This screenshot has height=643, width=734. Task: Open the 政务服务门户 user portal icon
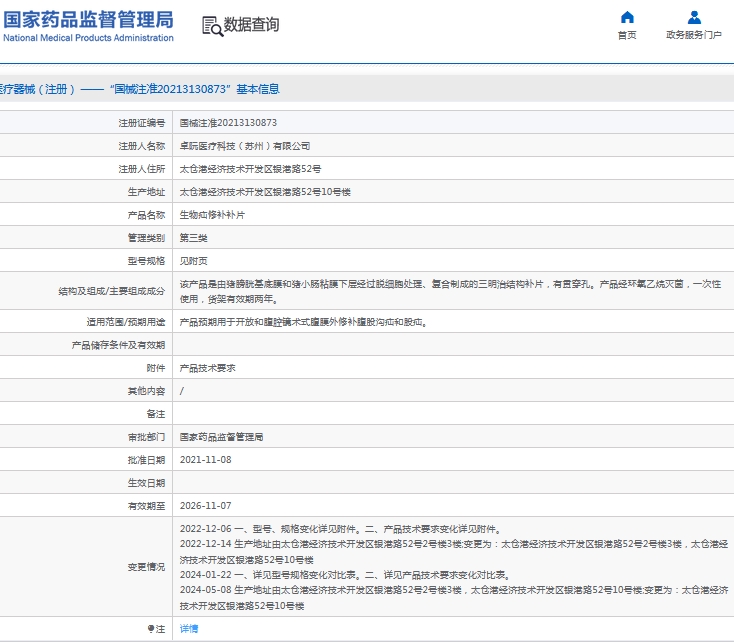coord(694,17)
